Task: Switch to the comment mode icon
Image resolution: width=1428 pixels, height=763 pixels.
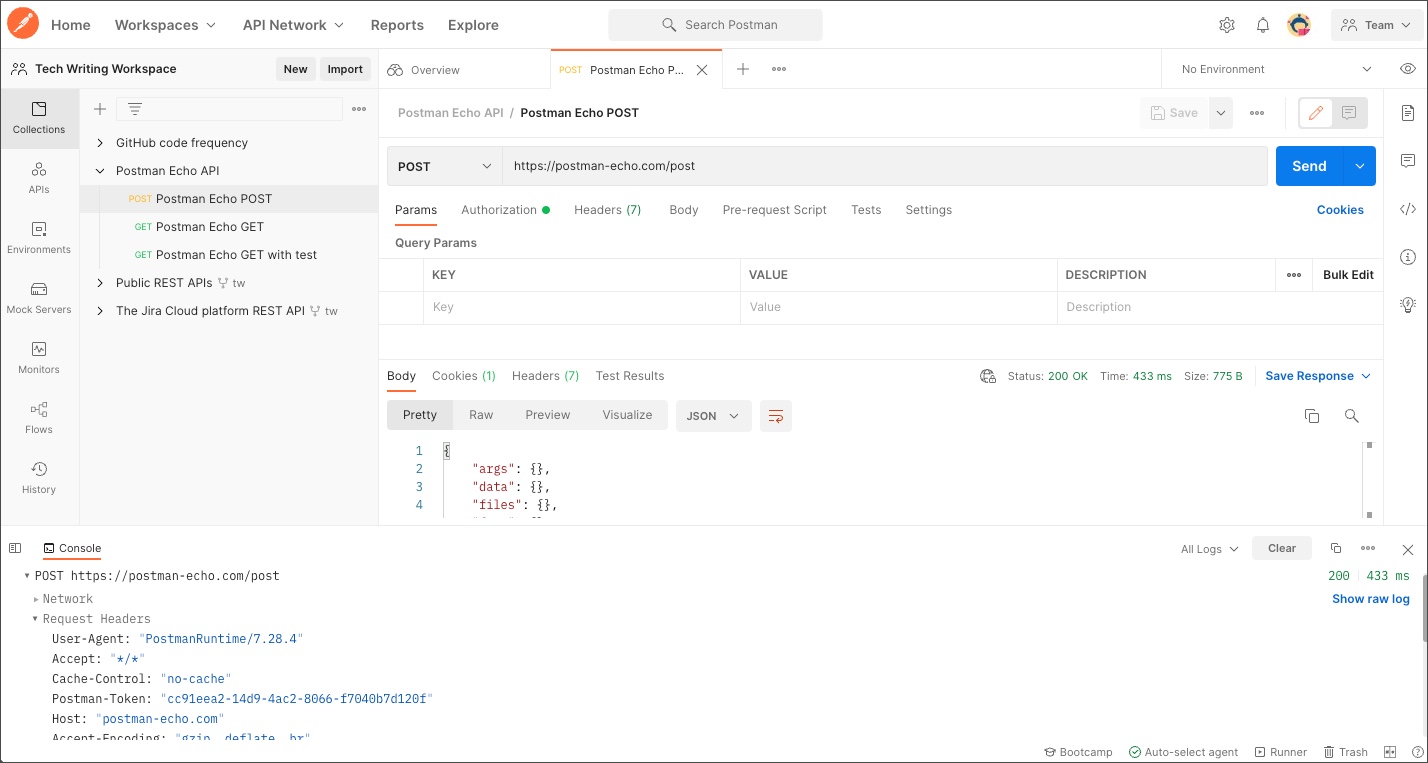Action: tap(1349, 113)
